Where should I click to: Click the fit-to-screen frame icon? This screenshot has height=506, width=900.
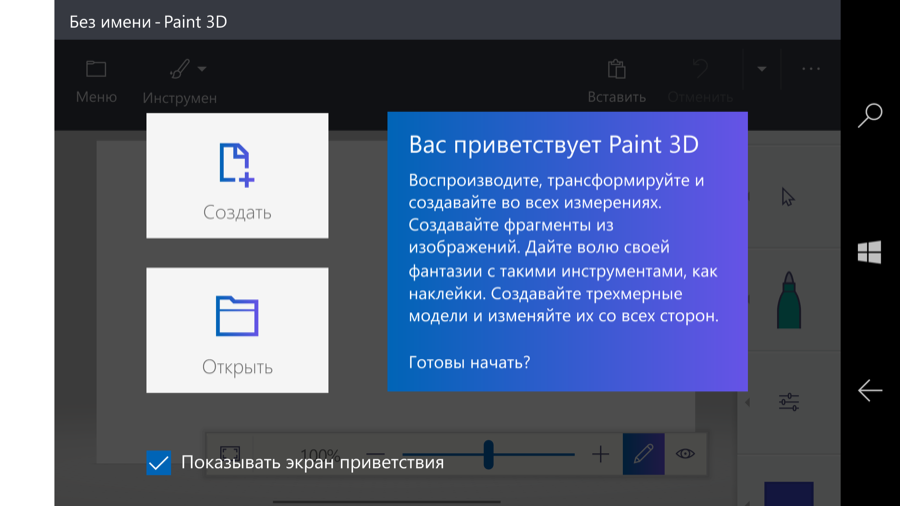point(230,454)
